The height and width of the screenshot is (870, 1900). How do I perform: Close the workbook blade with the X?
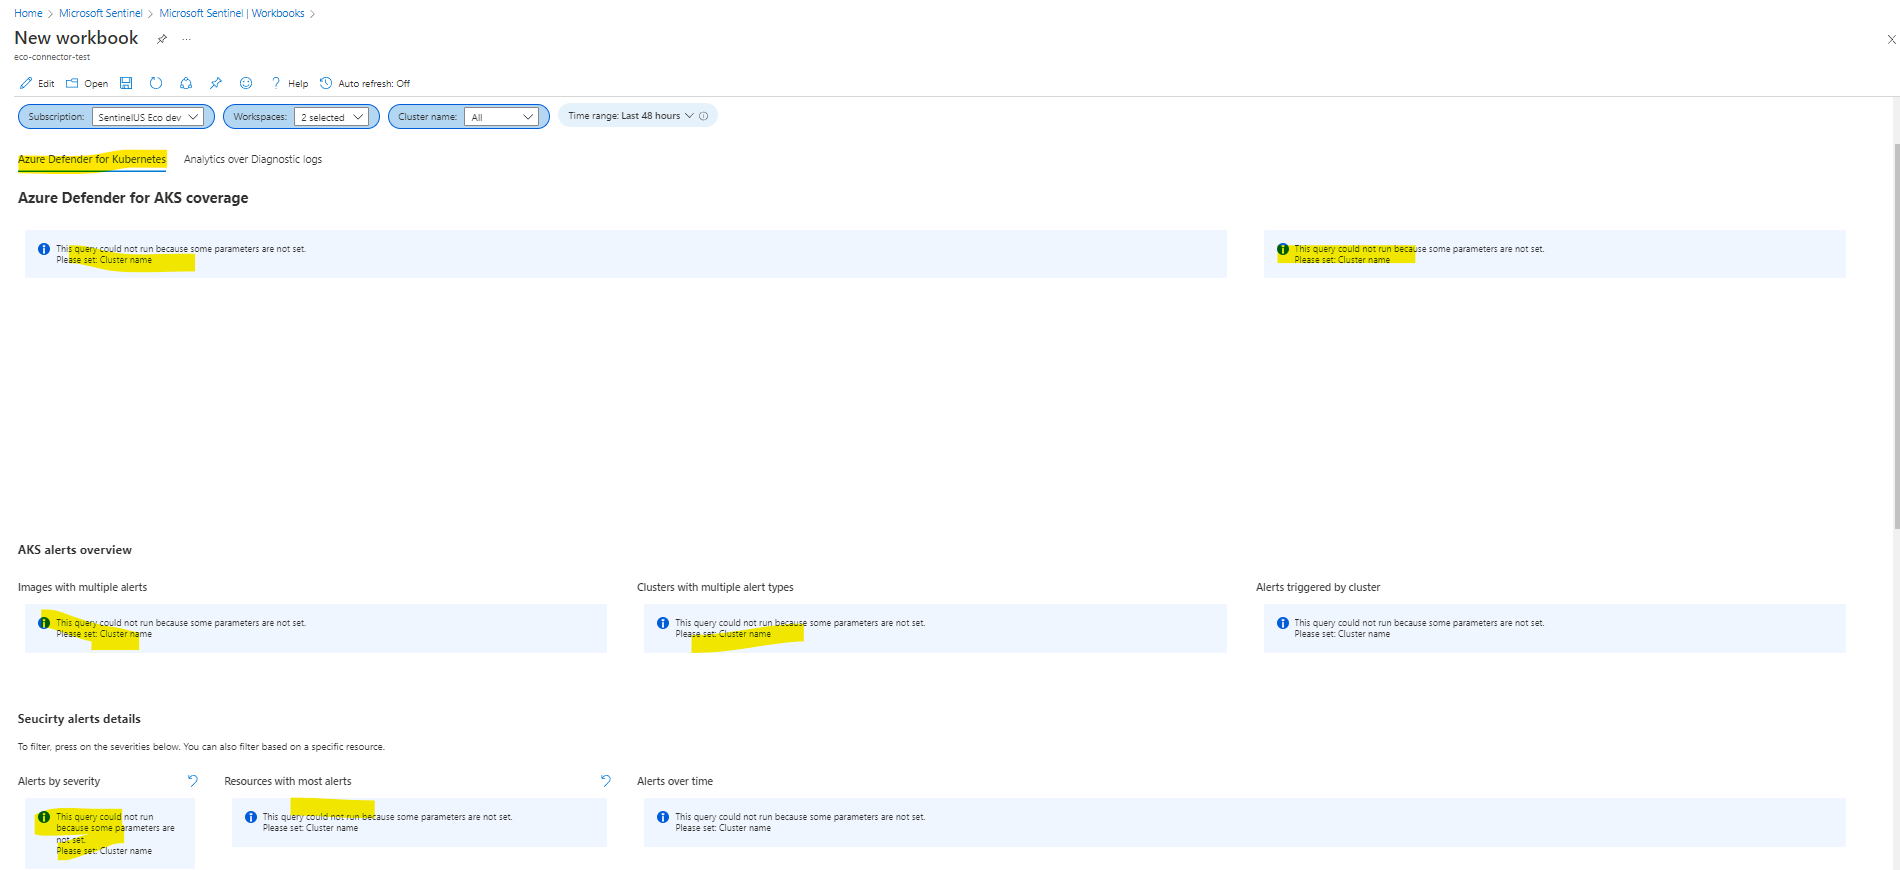coord(1891,40)
